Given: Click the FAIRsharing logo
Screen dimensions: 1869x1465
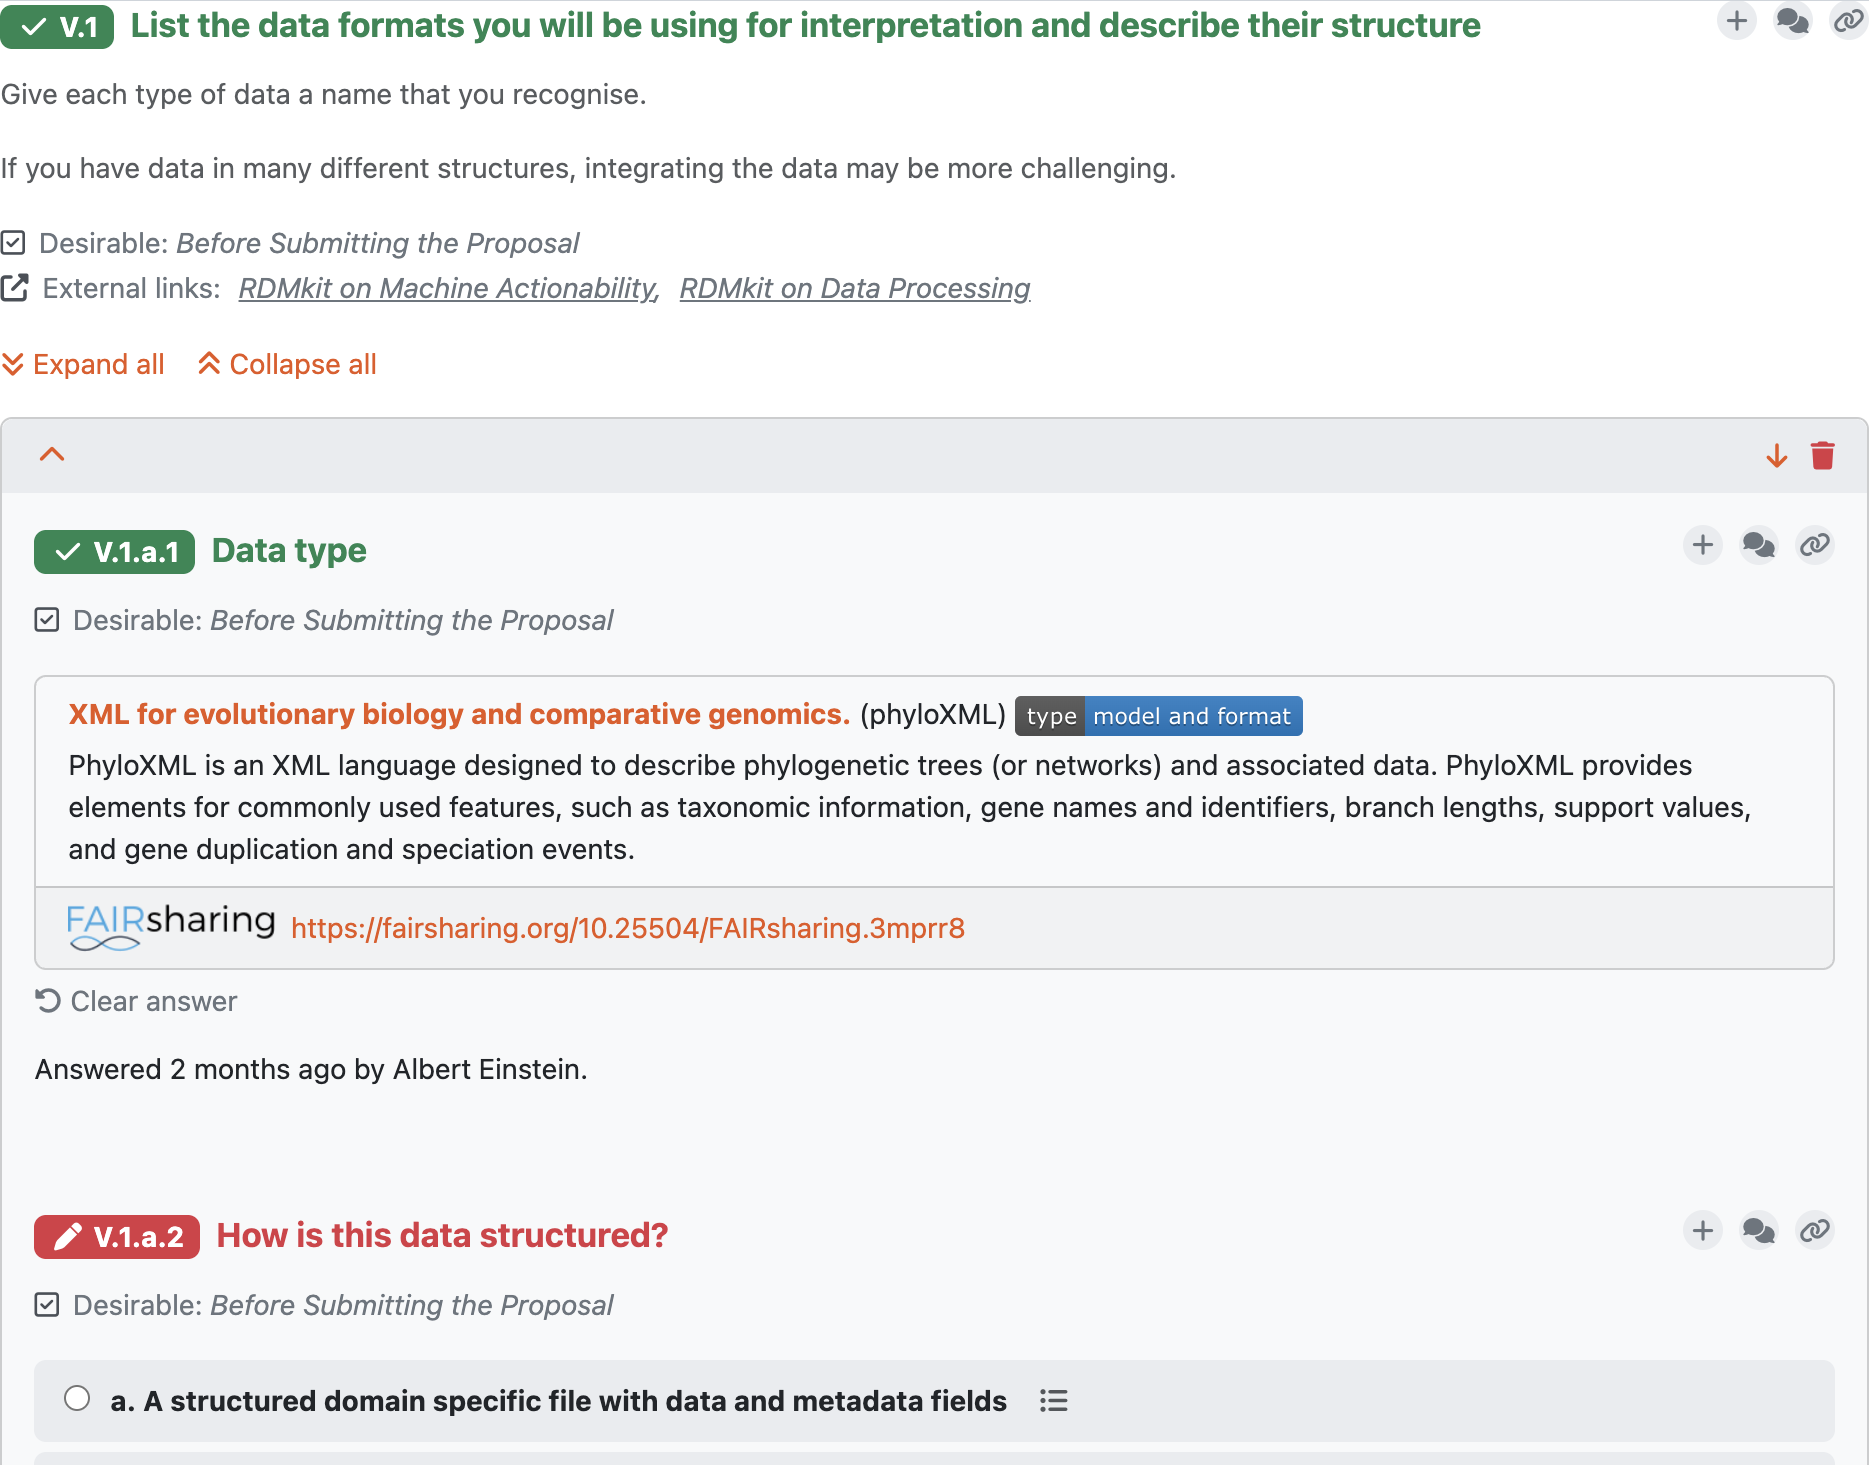Looking at the screenshot, I should pyautogui.click(x=170, y=926).
